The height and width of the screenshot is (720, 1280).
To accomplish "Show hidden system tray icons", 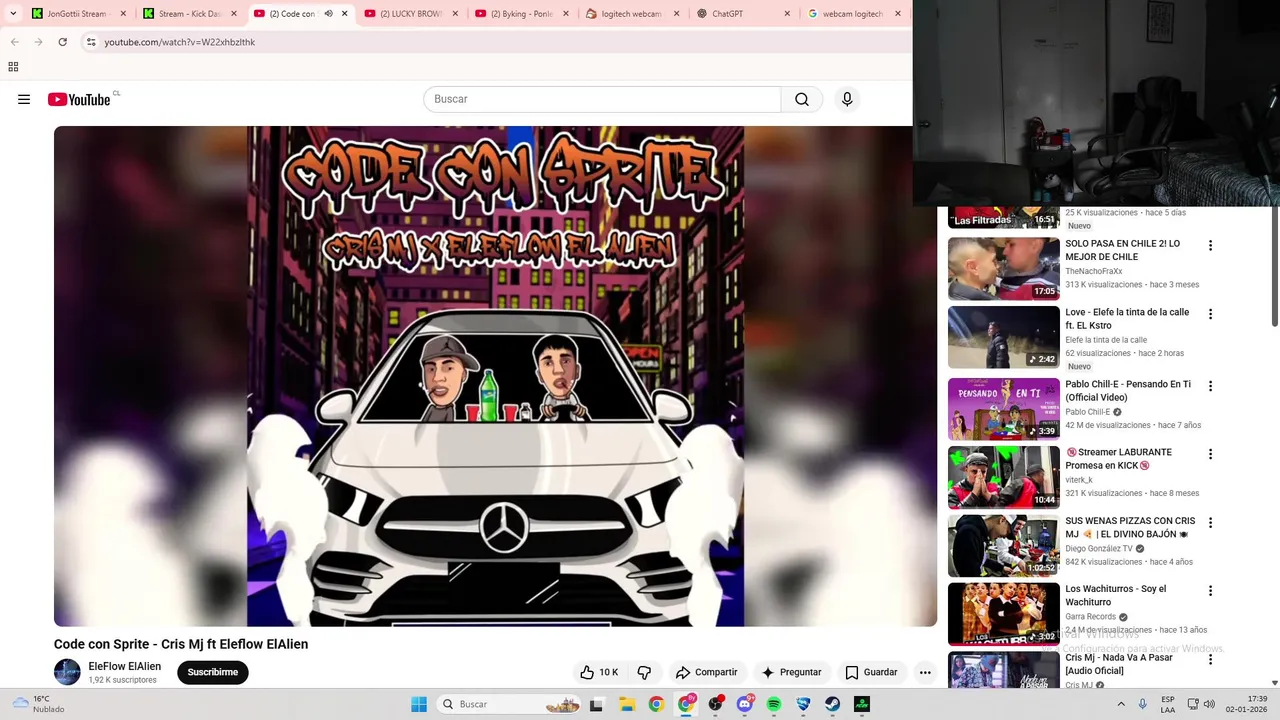I will [1120, 704].
